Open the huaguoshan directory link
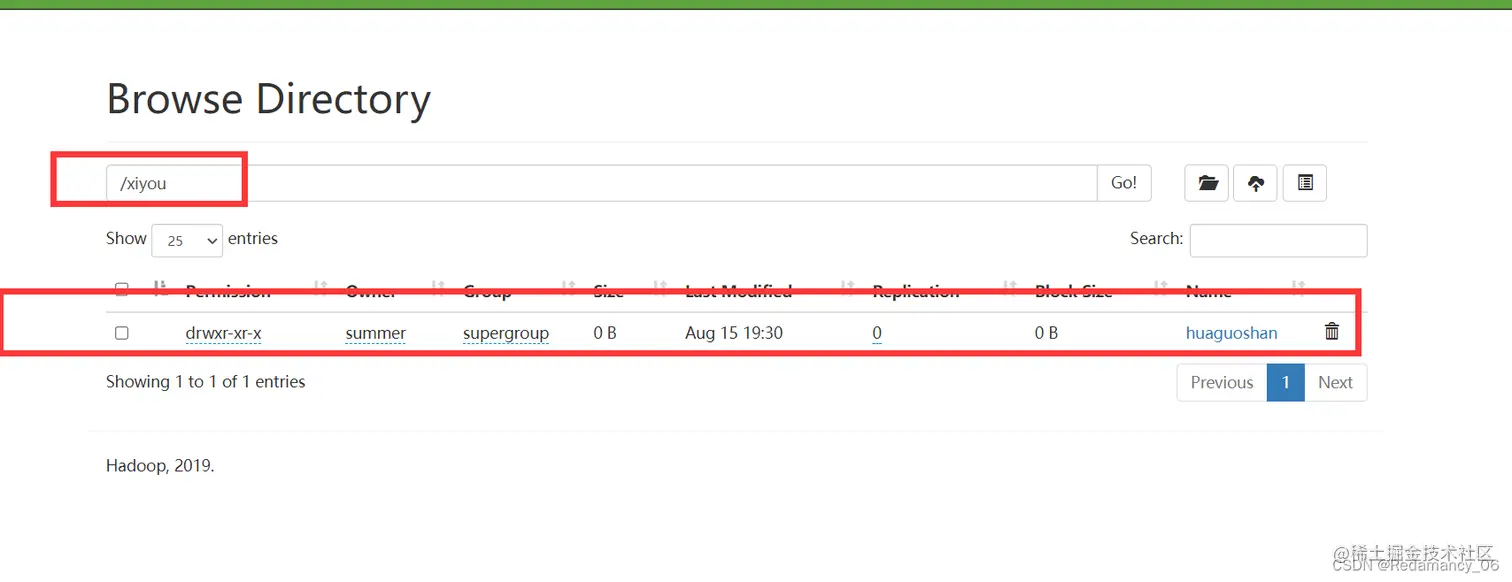Viewport: 1512px width, 582px height. [1231, 333]
